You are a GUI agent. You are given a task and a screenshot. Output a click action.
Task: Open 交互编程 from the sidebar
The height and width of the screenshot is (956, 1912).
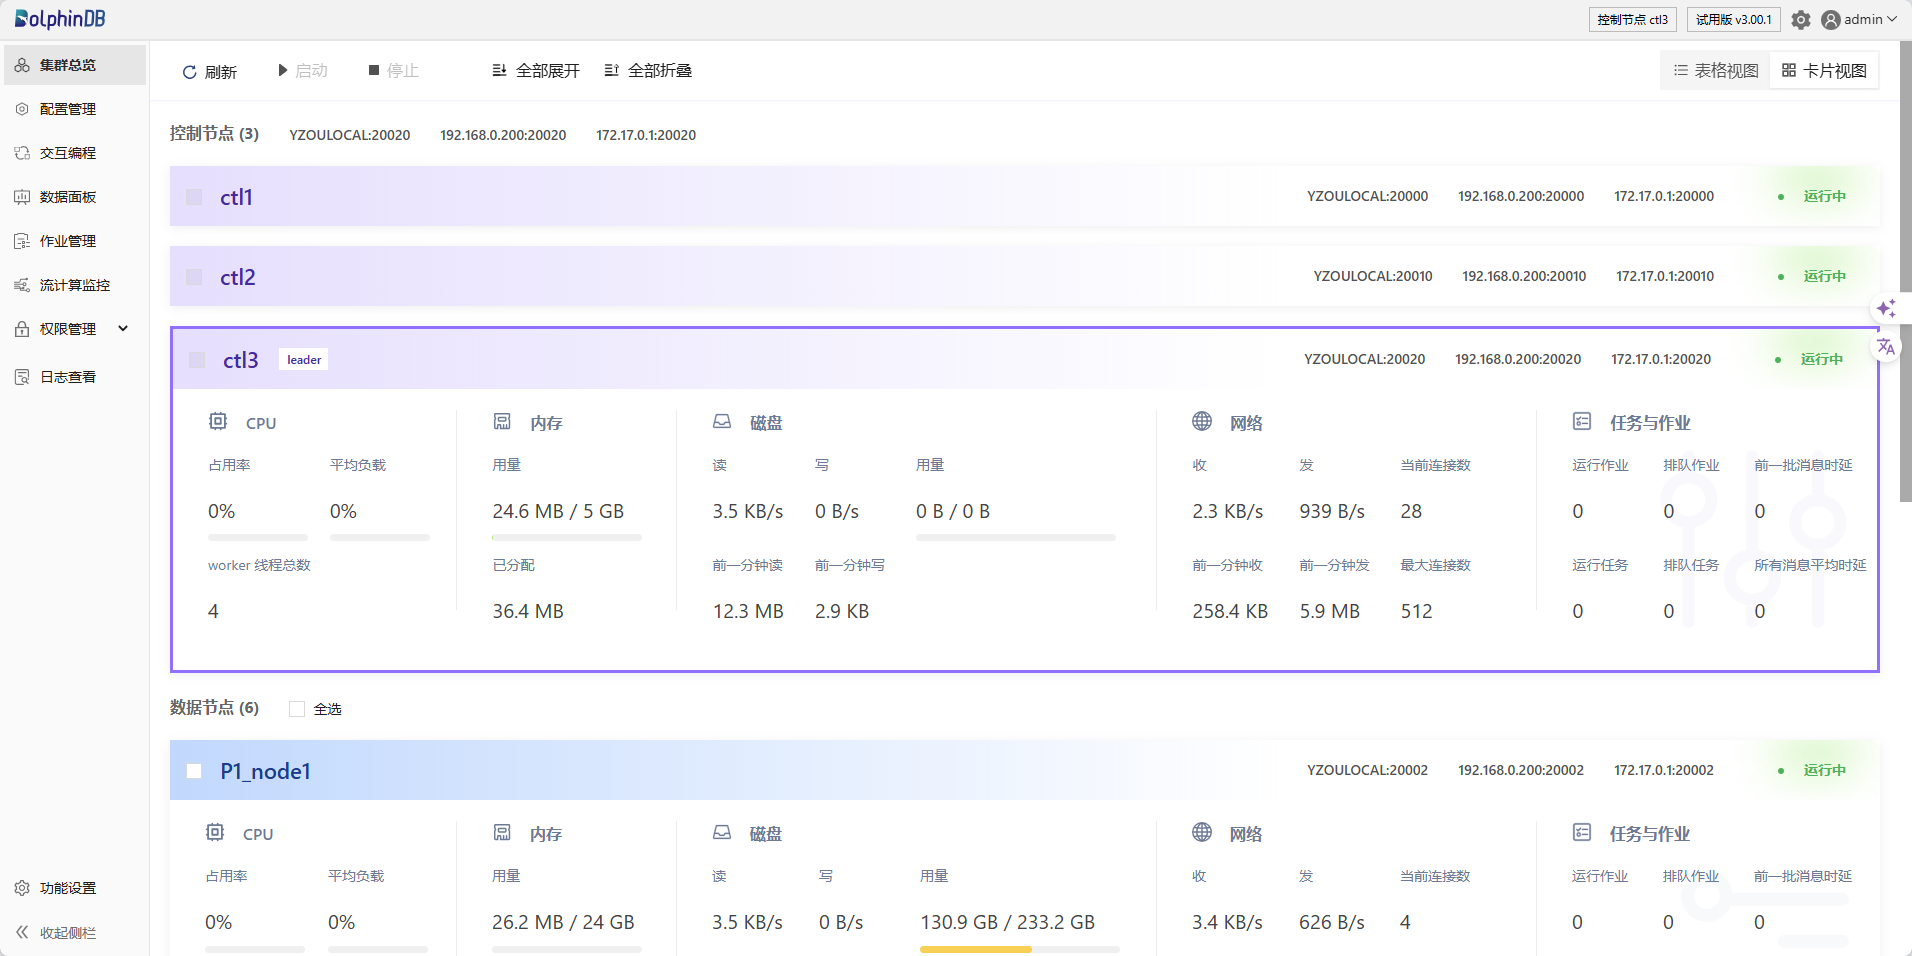(68, 153)
